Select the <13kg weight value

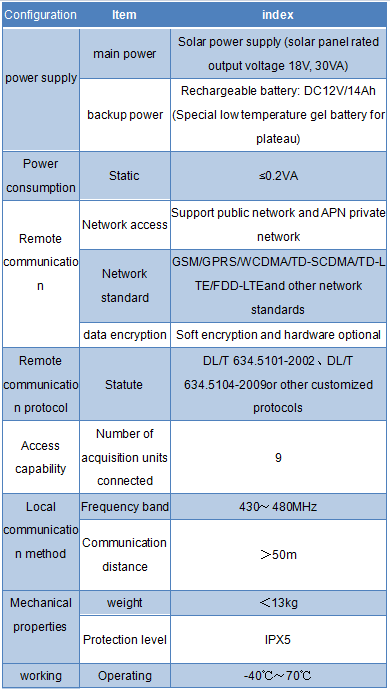click(278, 603)
